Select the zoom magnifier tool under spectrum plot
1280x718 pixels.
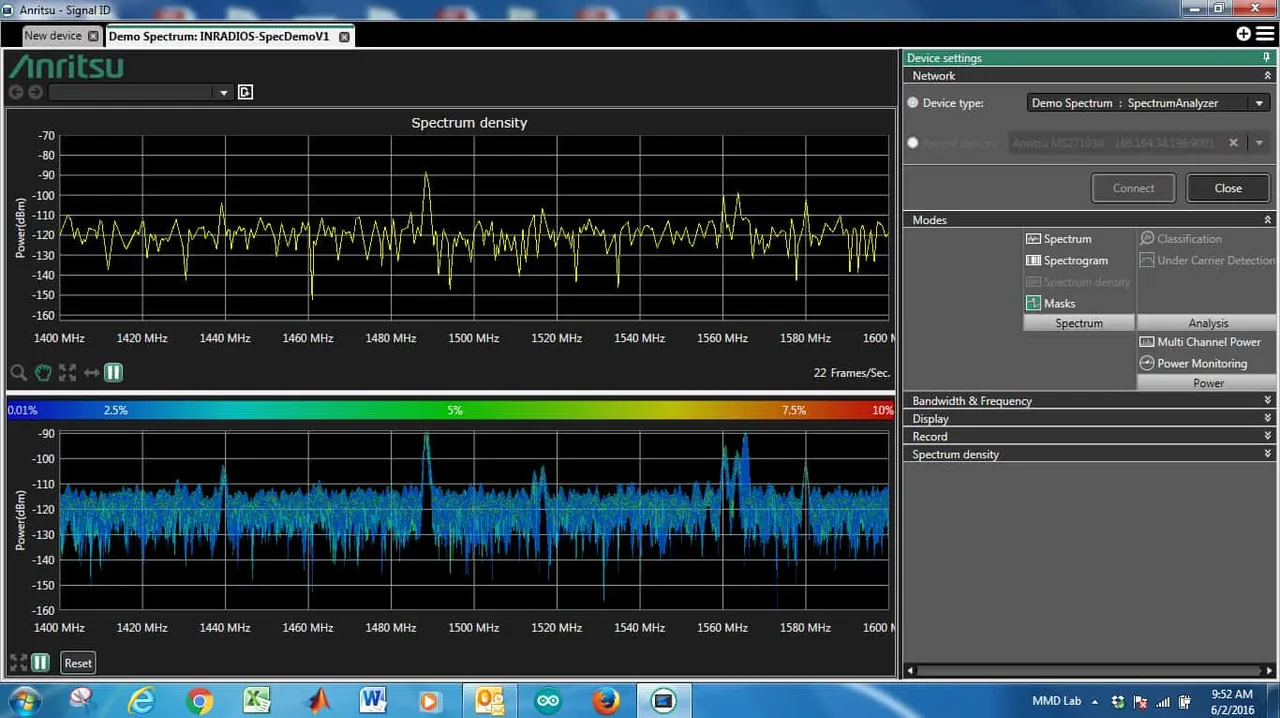point(18,373)
